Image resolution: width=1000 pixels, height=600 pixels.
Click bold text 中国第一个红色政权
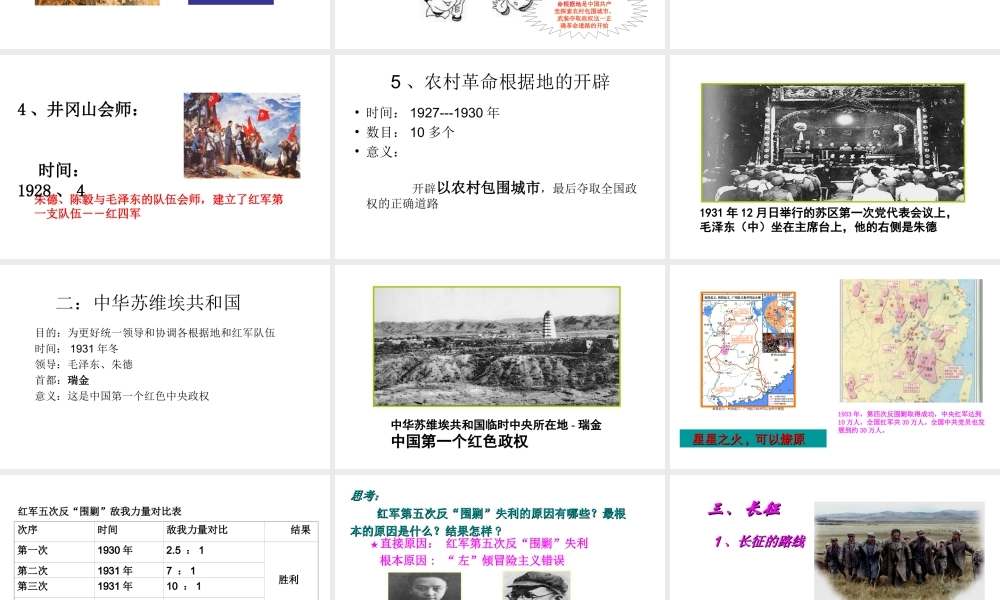point(459,441)
